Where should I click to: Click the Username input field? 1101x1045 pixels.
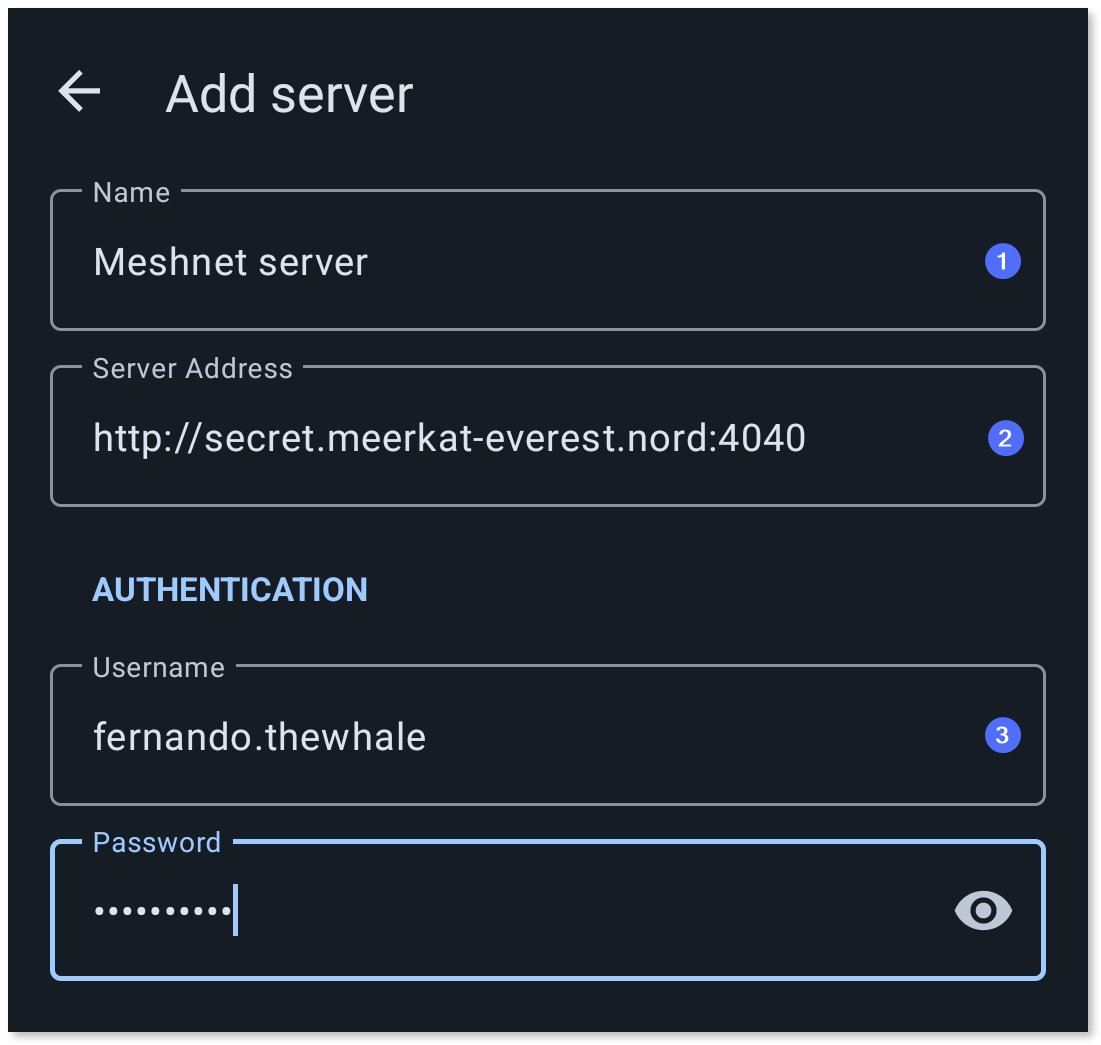[x=500, y=735]
